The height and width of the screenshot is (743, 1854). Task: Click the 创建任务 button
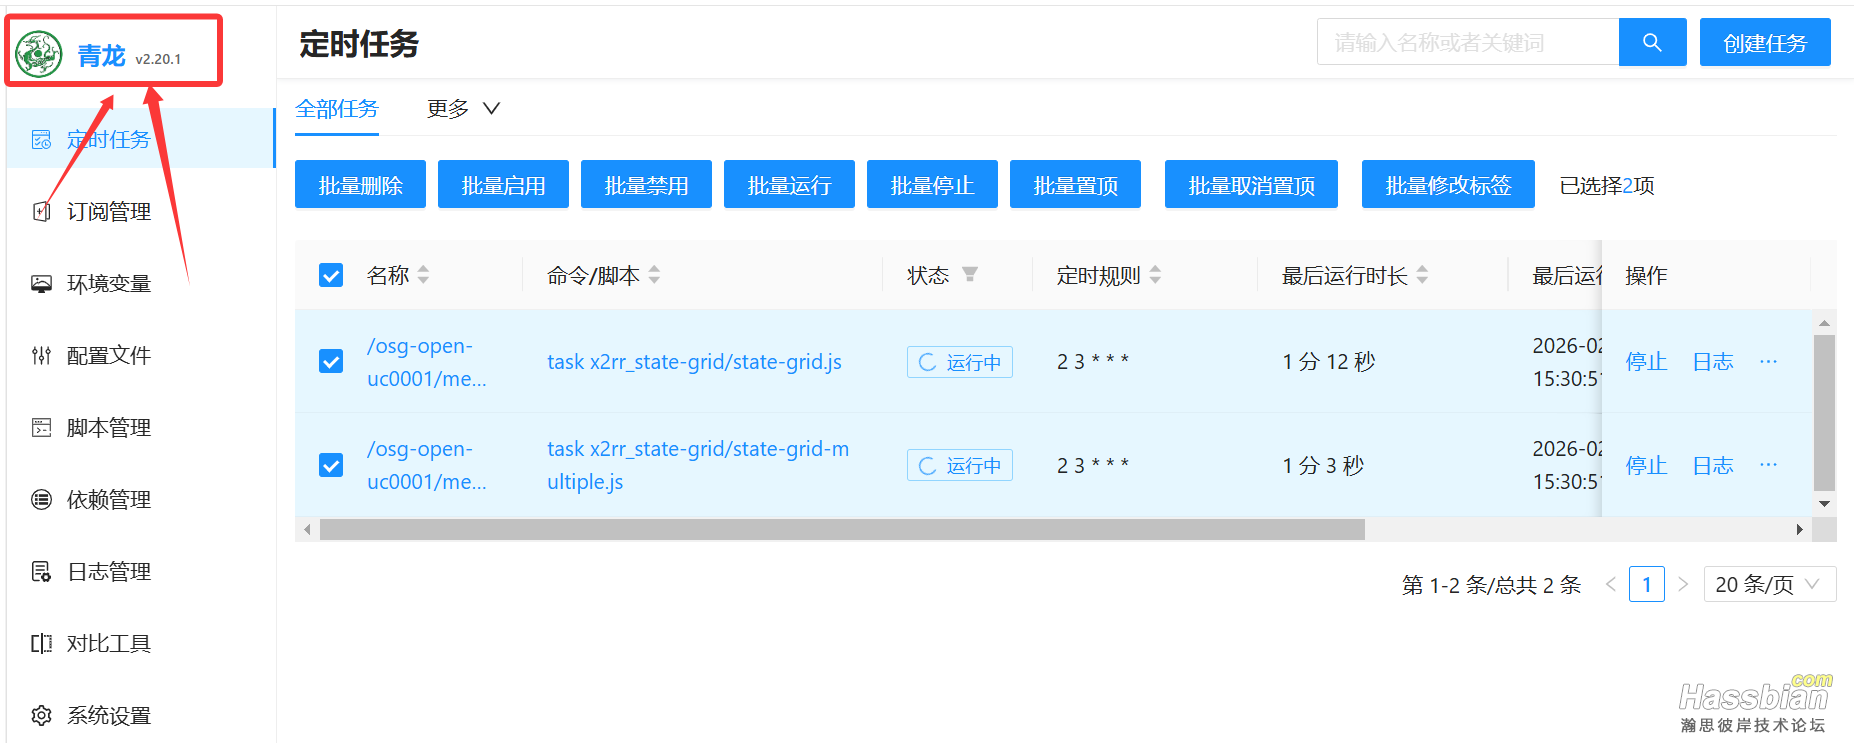[x=1765, y=42]
